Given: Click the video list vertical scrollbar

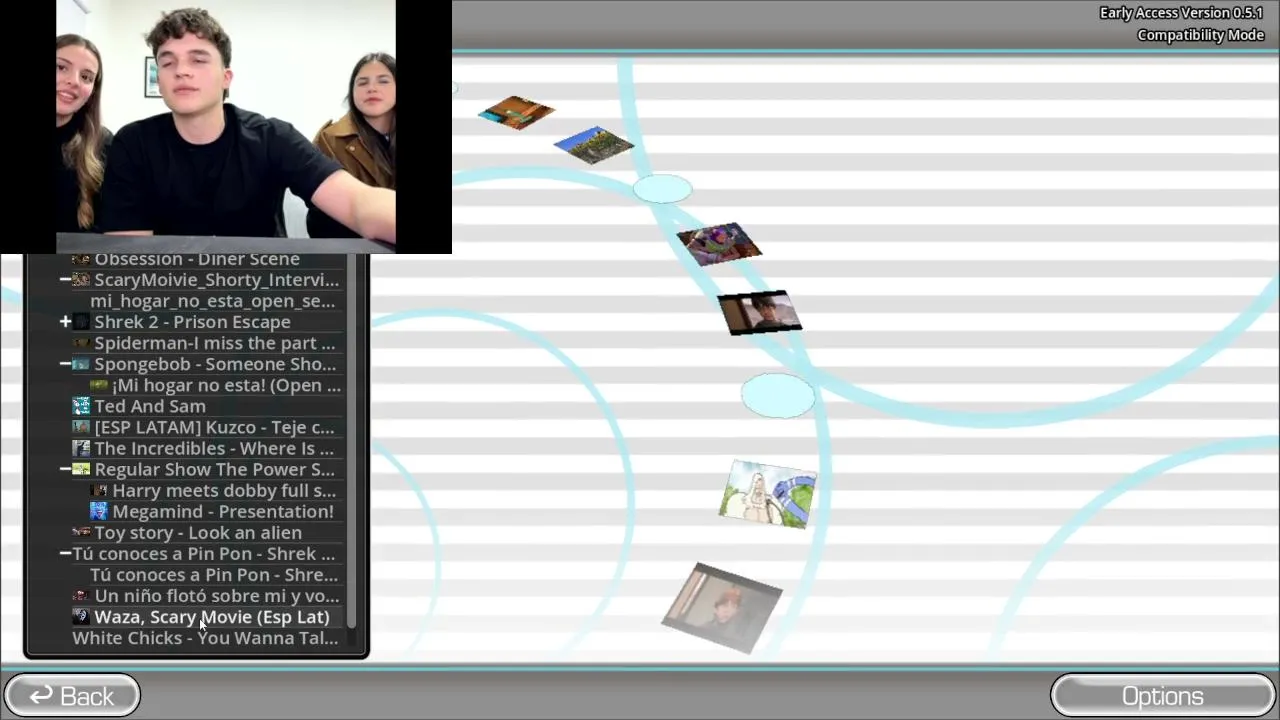Looking at the screenshot, I should click(351, 440).
